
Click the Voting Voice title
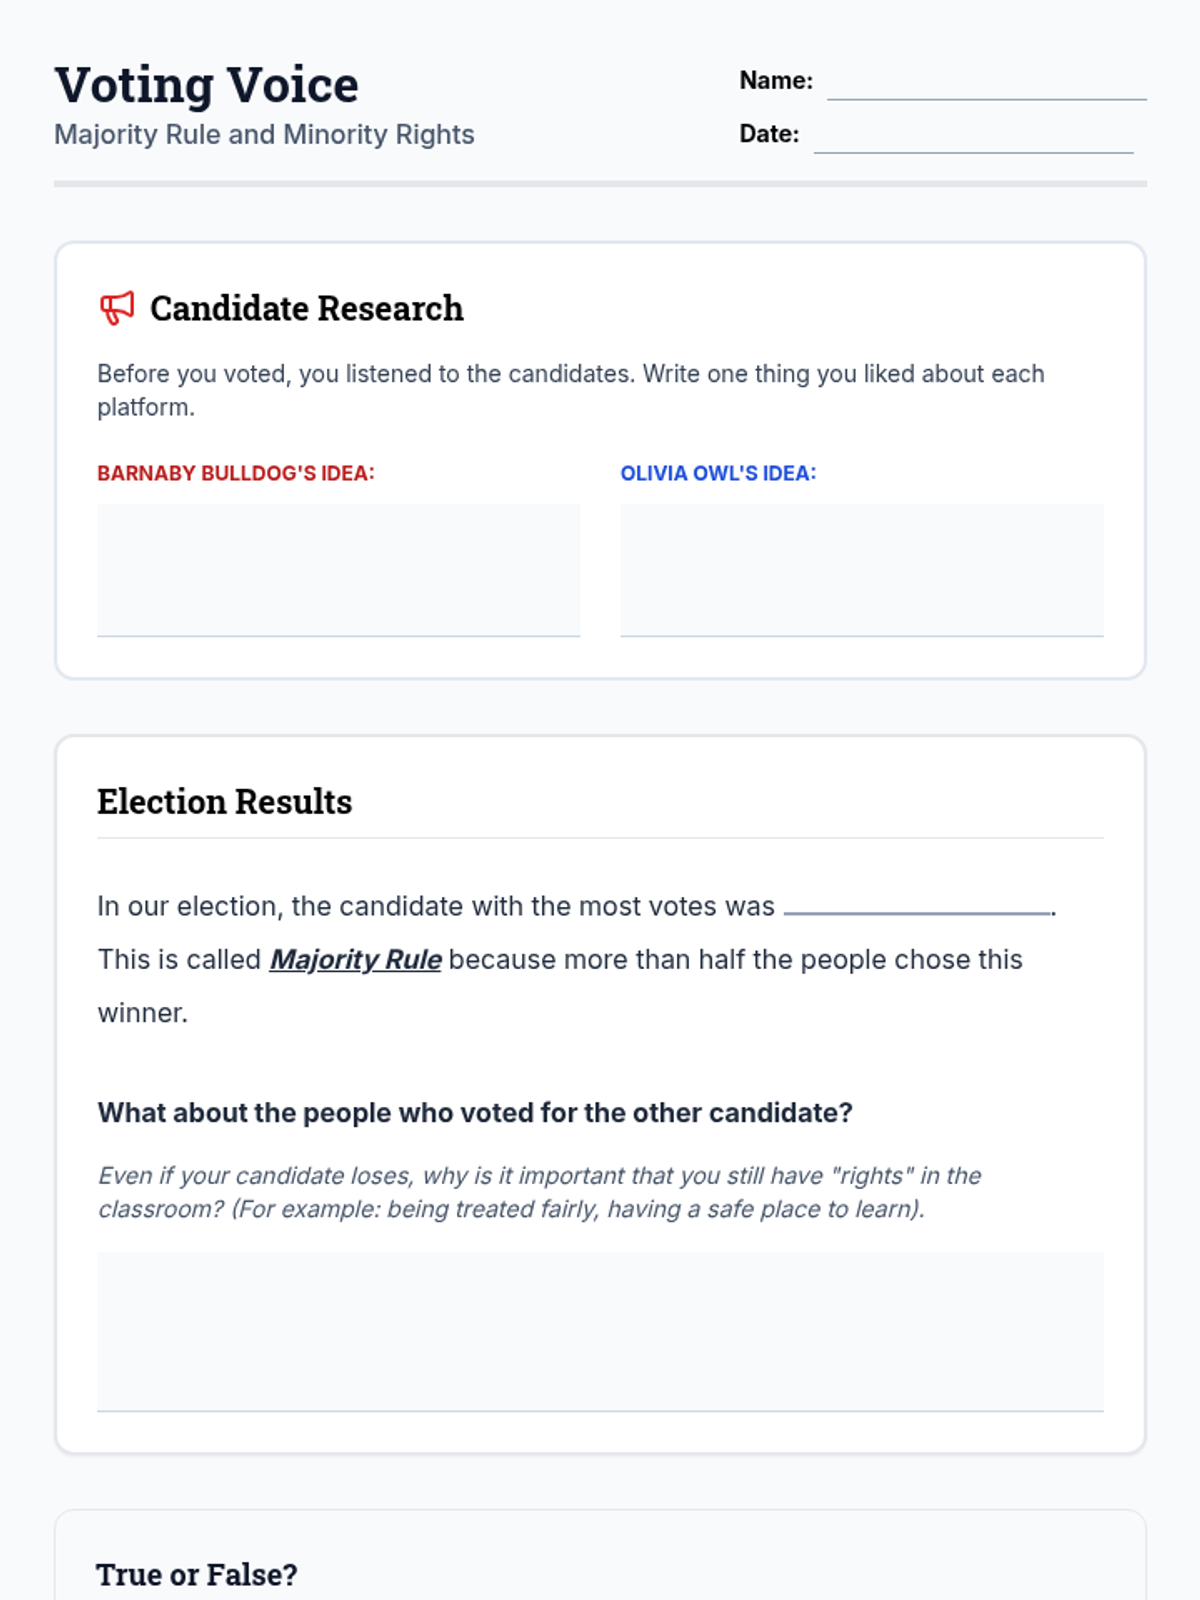coord(206,85)
